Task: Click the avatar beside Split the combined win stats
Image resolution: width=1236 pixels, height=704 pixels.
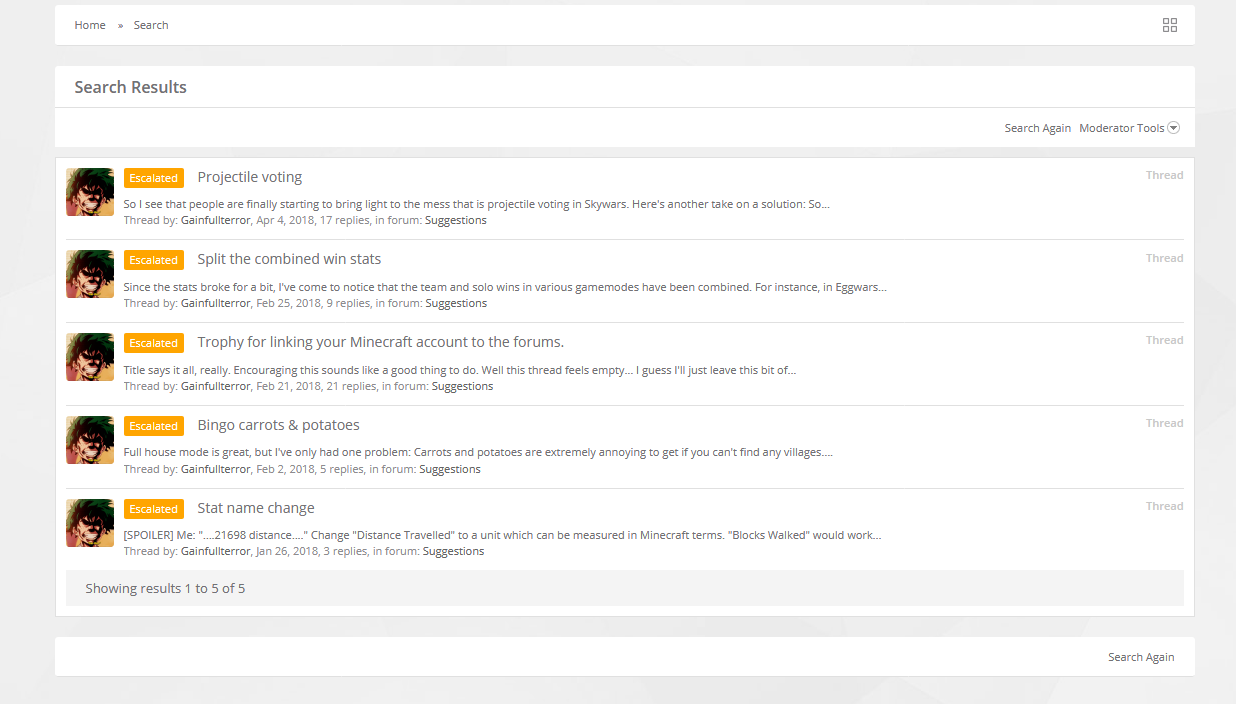Action: (x=90, y=274)
